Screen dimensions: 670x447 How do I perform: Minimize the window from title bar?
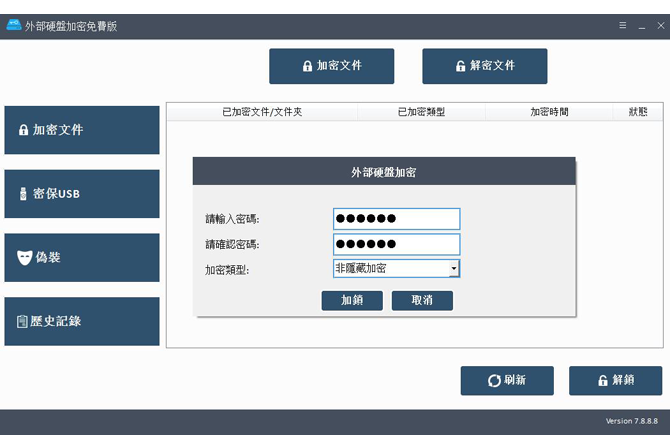pos(641,26)
